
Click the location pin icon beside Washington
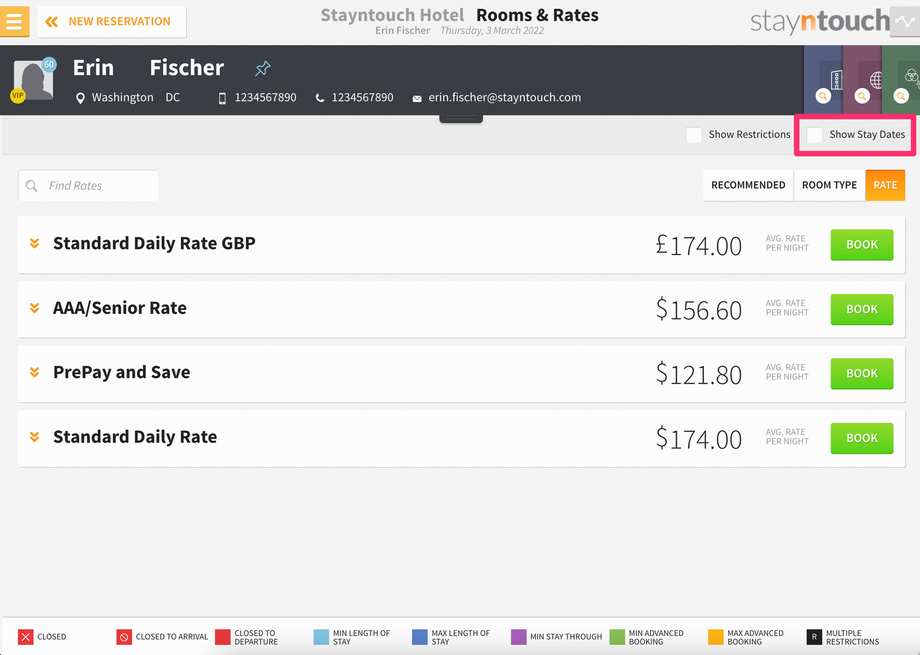tap(80, 98)
